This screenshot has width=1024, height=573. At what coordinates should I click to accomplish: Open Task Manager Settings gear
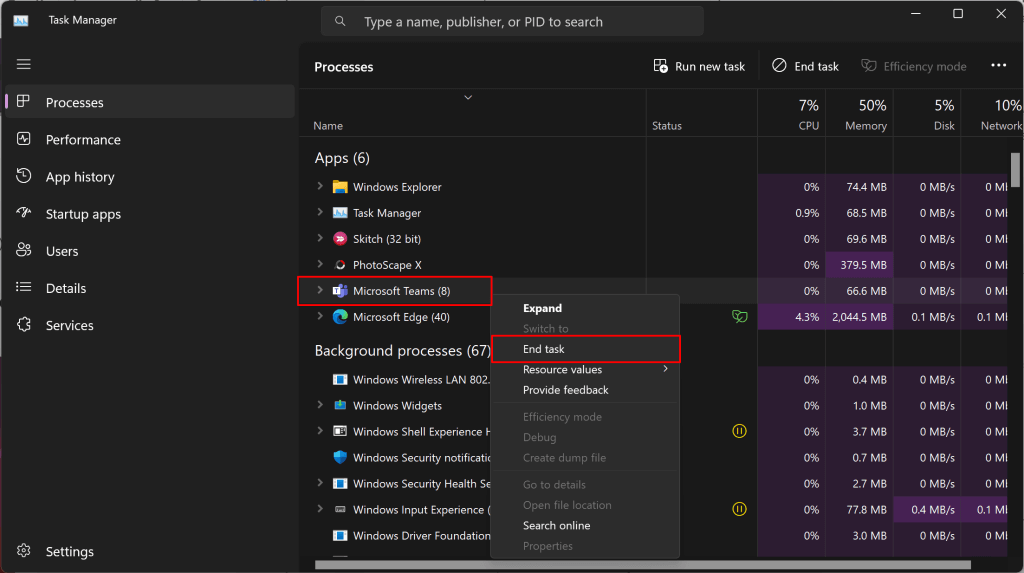24,551
